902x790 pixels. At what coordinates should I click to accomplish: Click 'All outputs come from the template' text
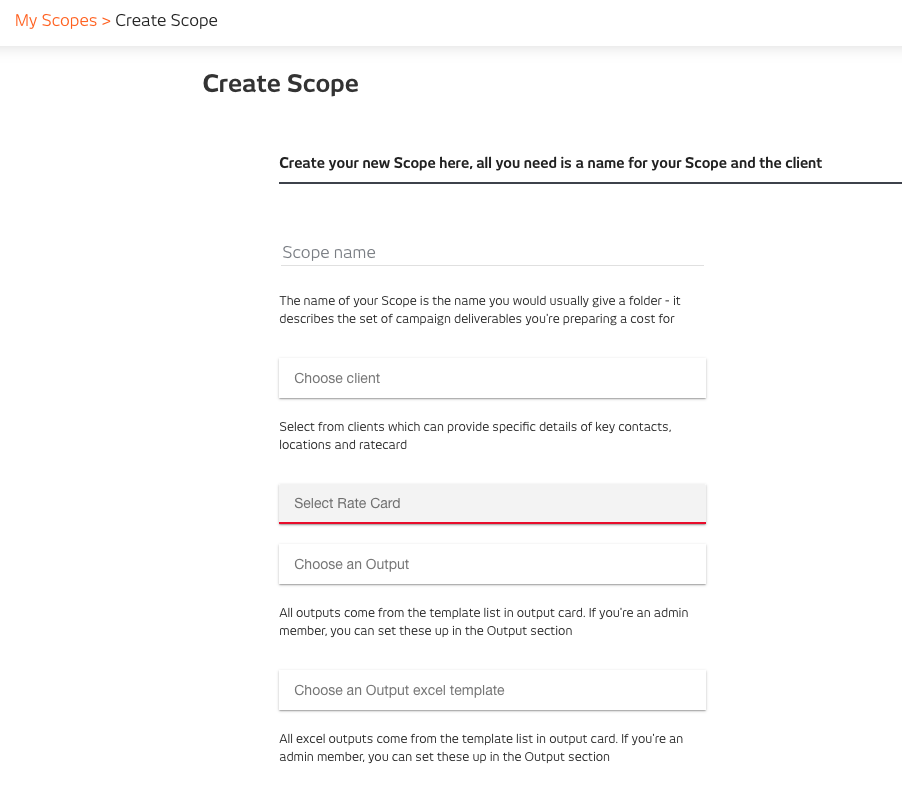pyautogui.click(x=484, y=613)
